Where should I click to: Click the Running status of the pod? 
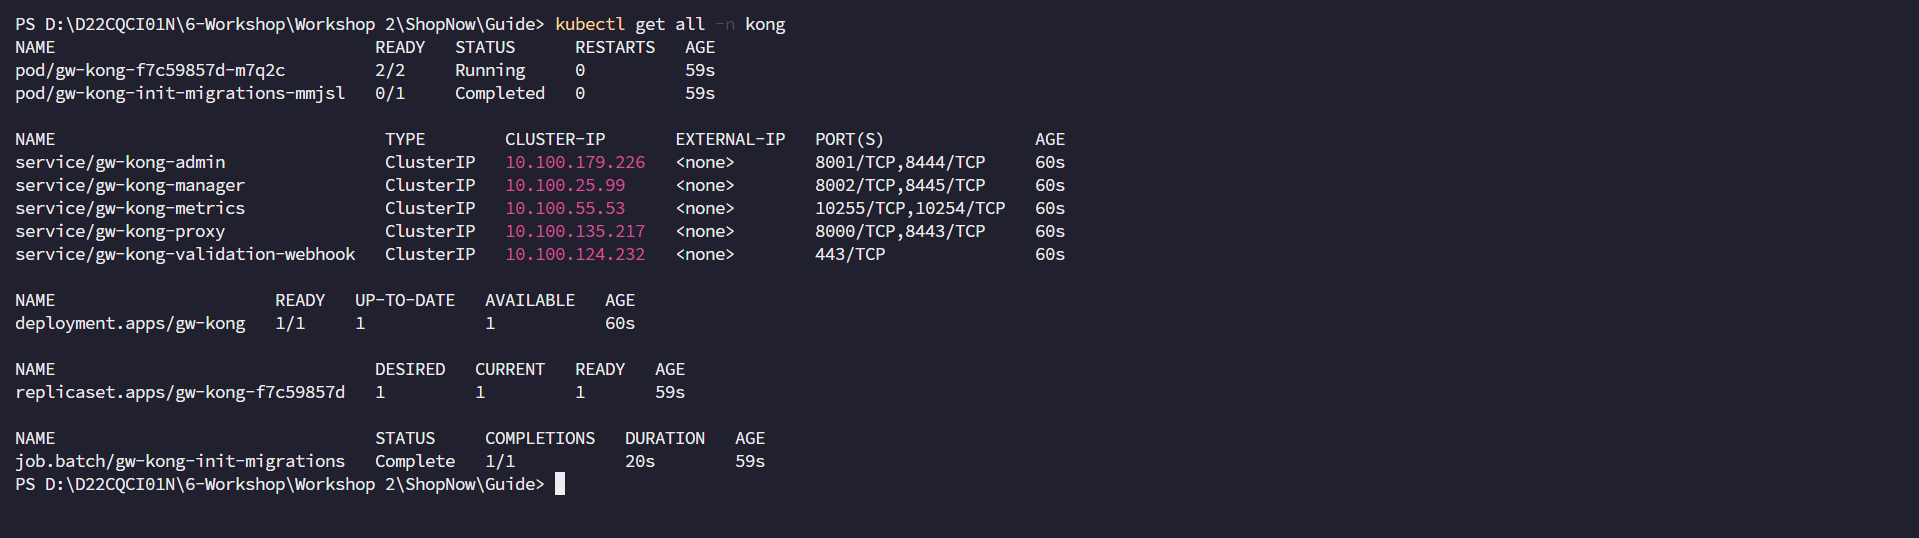point(490,70)
